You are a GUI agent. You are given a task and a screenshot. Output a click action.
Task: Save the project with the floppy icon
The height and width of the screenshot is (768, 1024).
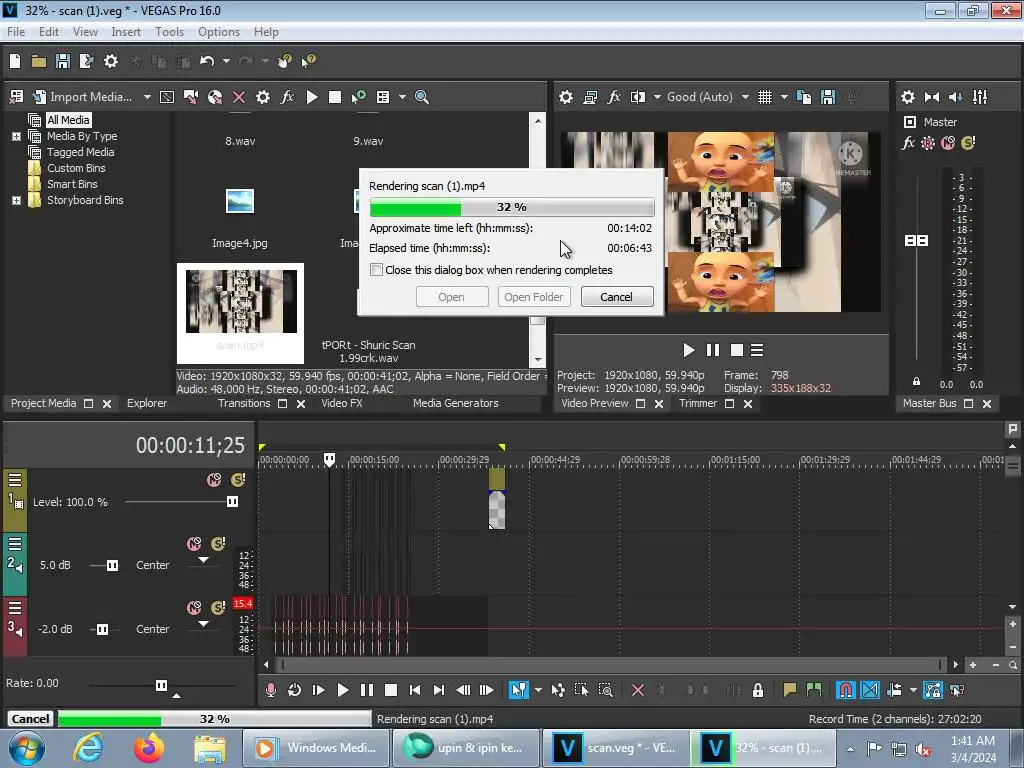click(x=63, y=61)
